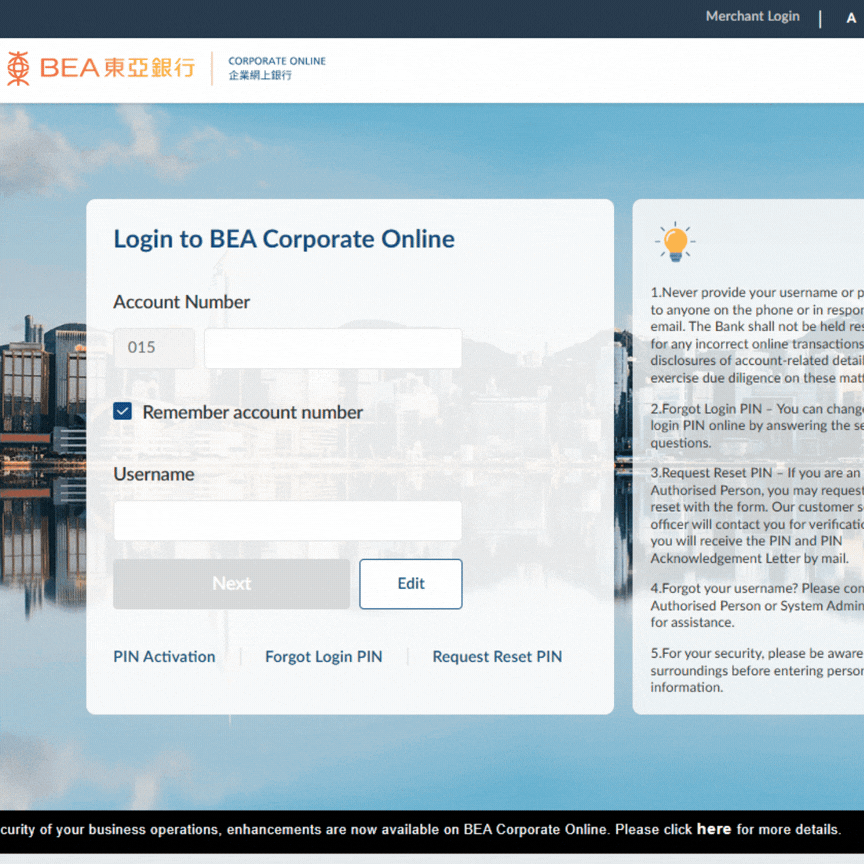Image resolution: width=864 pixels, height=864 pixels.
Task: Open the Request Reset PIN link
Action: pyautogui.click(x=497, y=656)
